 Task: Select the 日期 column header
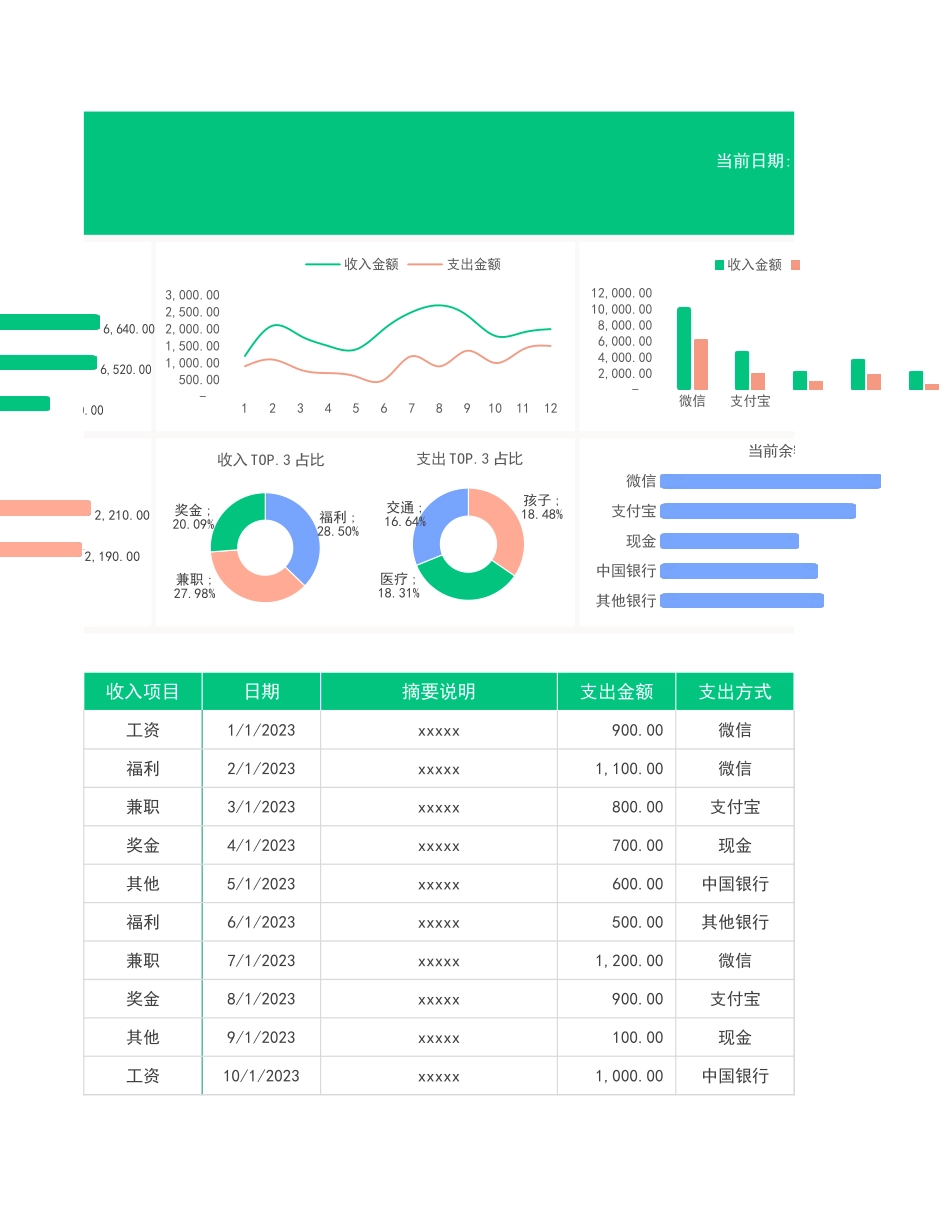click(x=261, y=691)
